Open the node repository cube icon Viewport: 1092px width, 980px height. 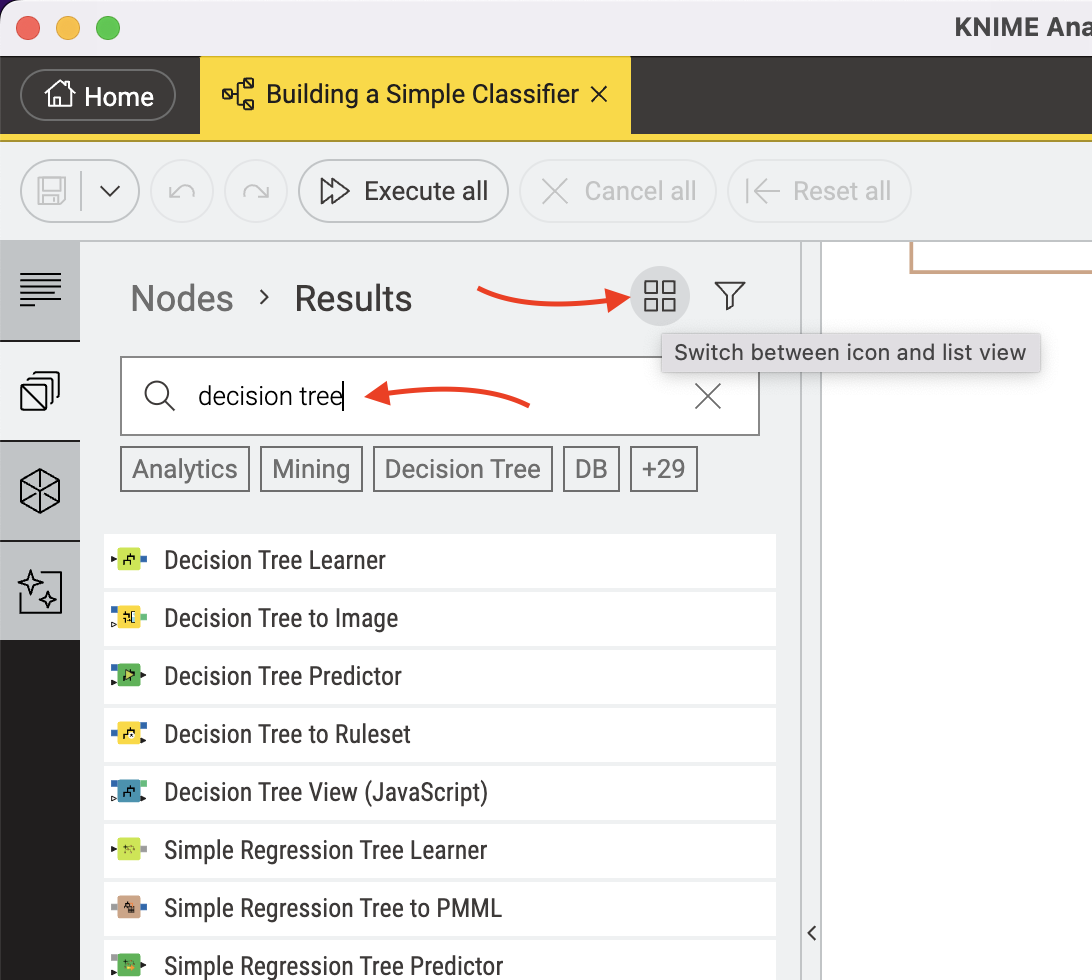[40, 490]
